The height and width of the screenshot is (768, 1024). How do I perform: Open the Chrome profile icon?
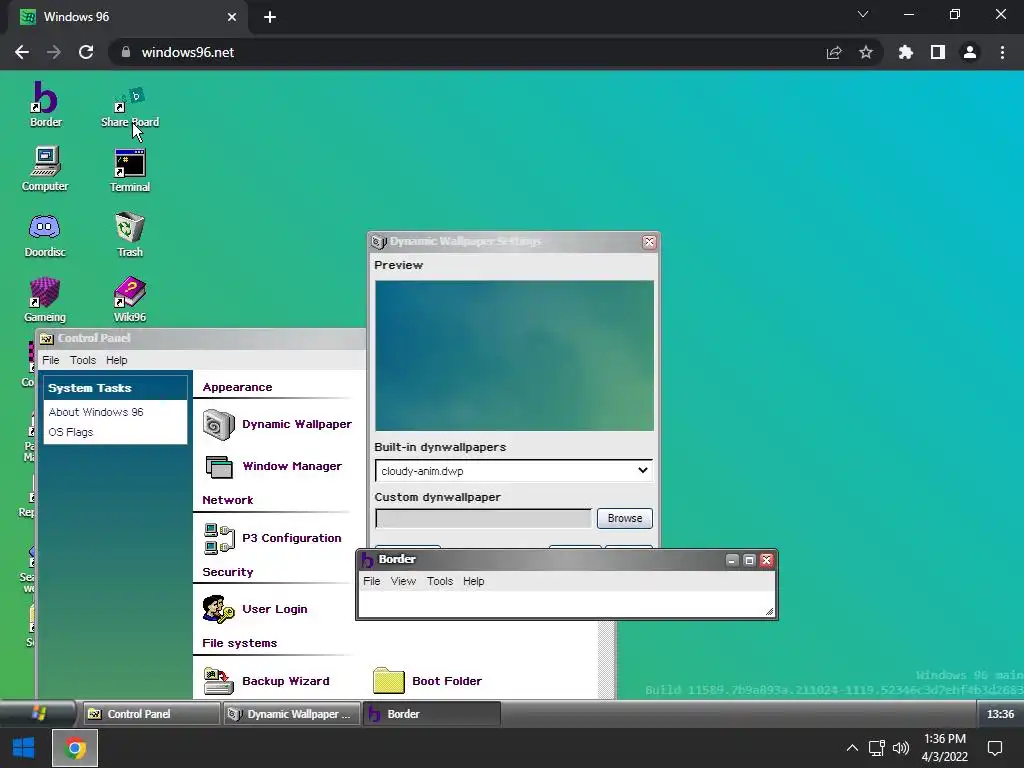tap(970, 52)
